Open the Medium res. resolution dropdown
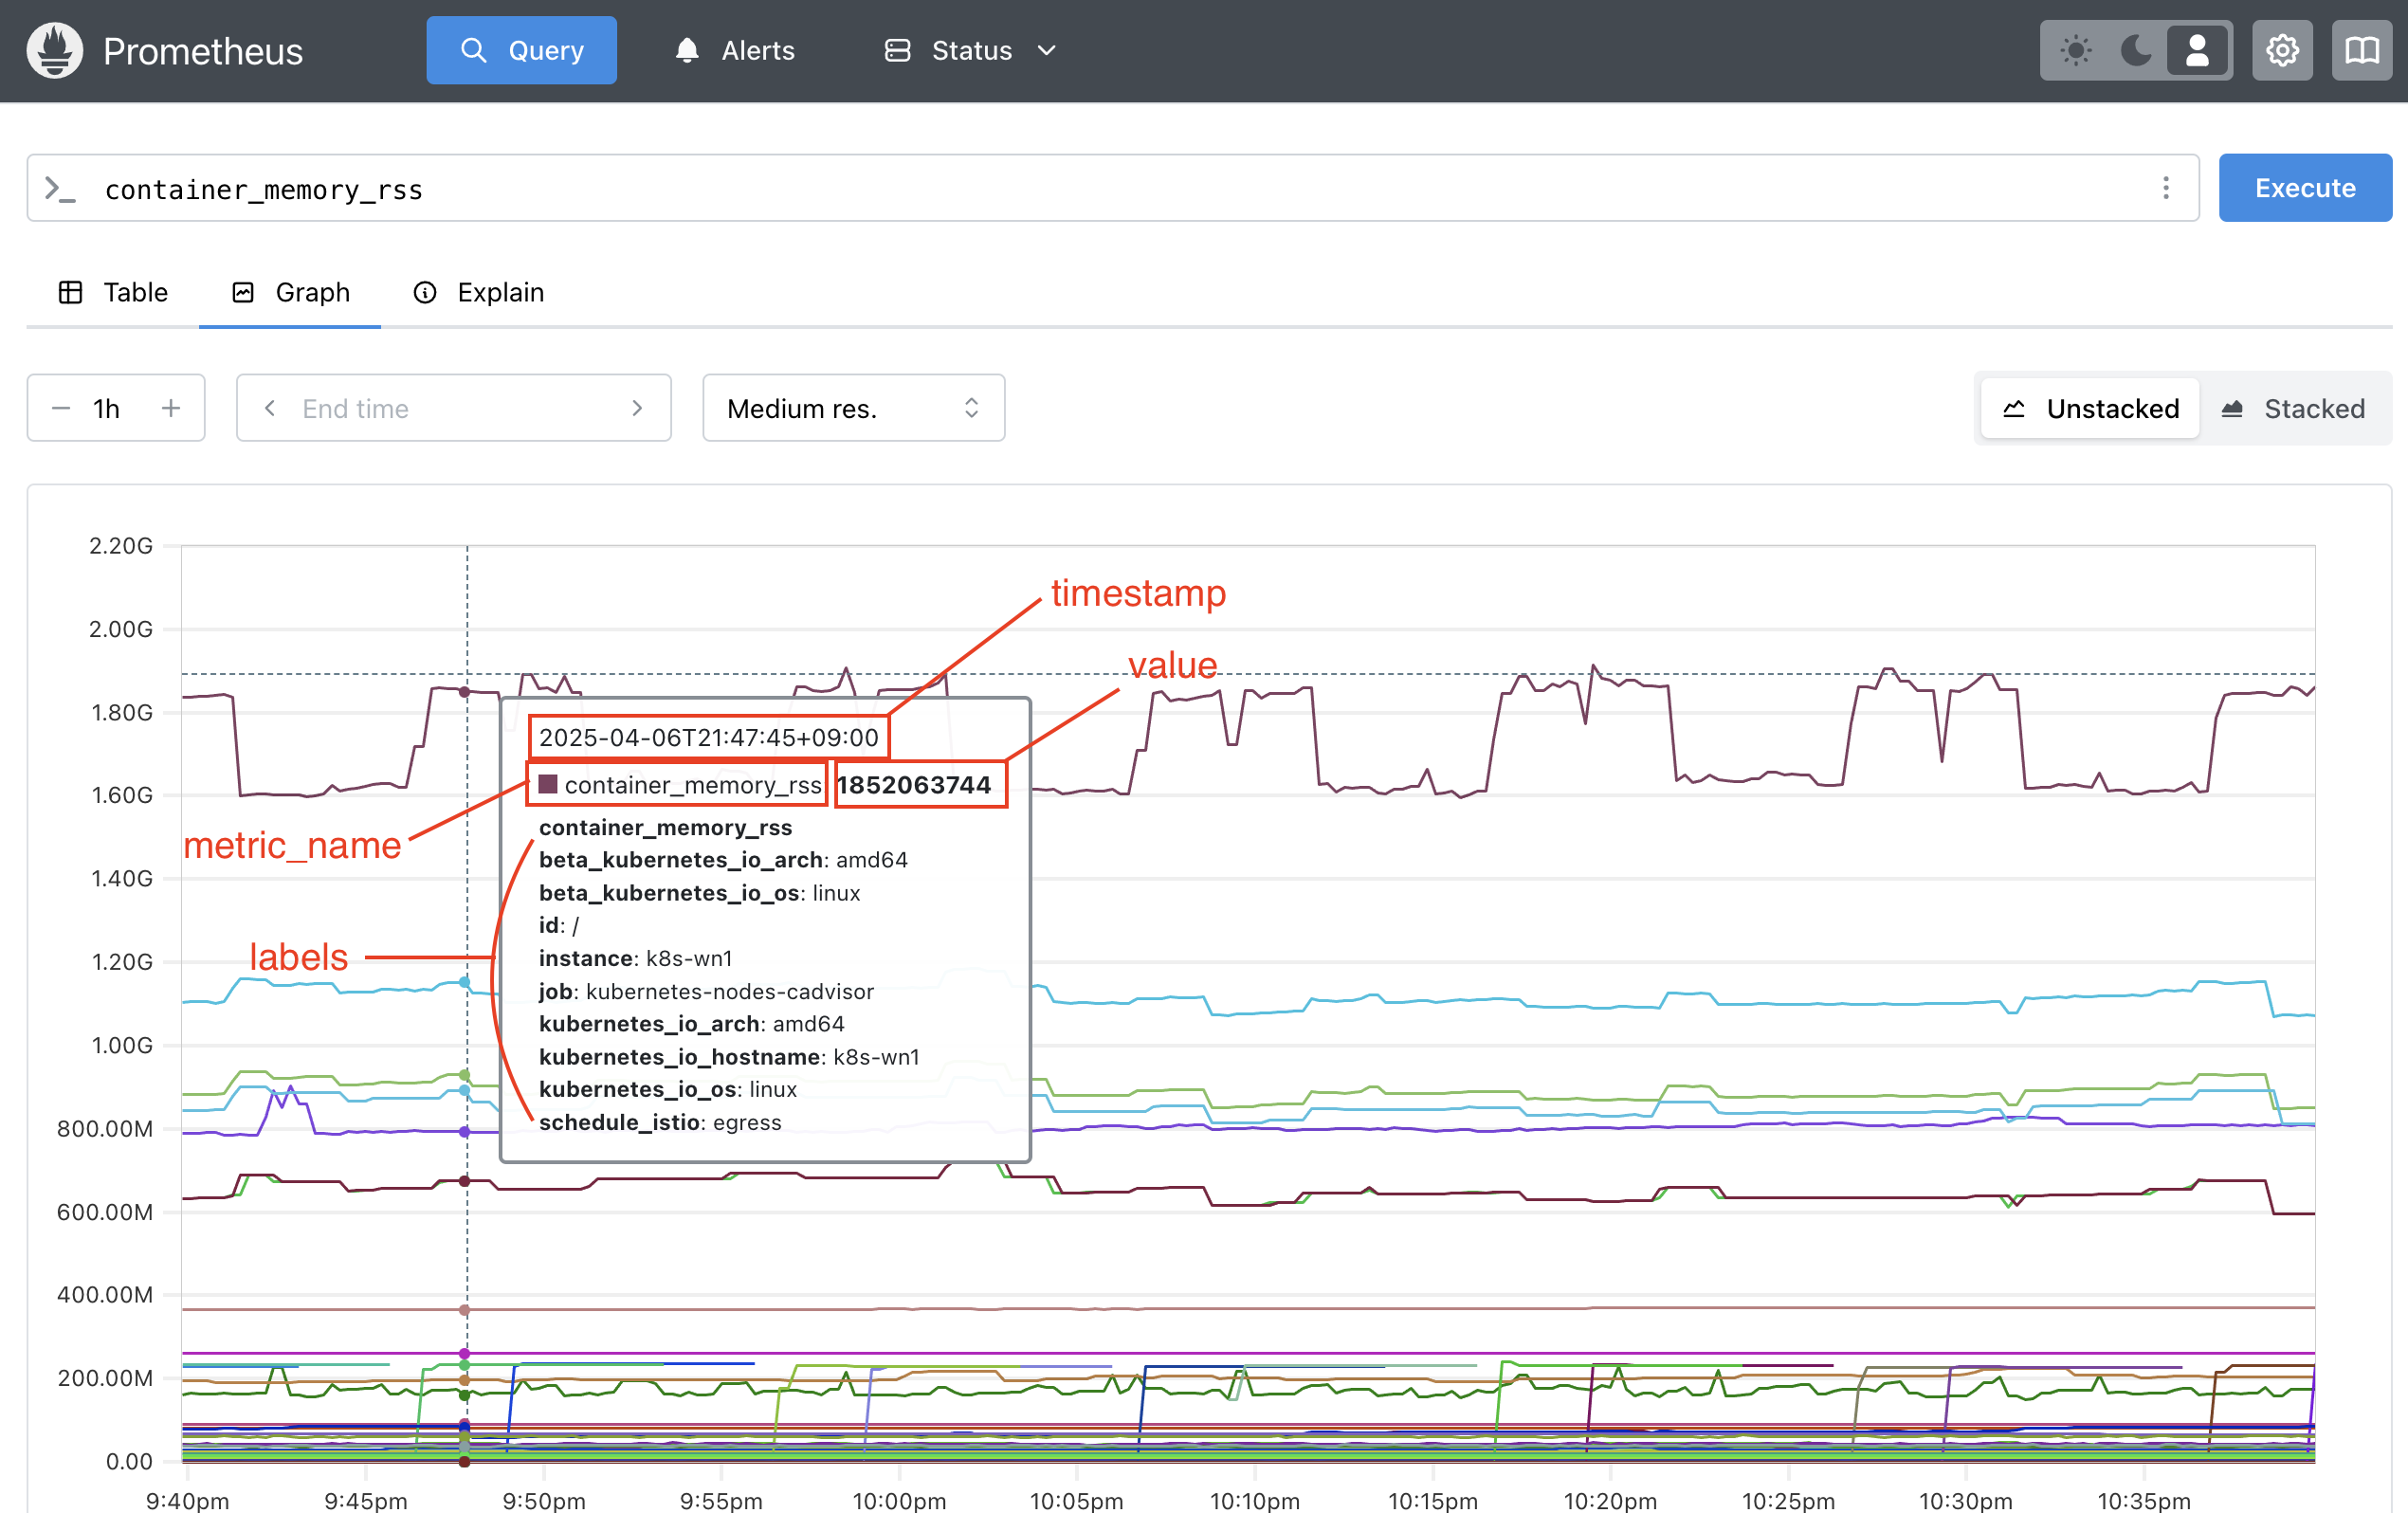Viewport: 2408px width, 1513px height. 853,408
